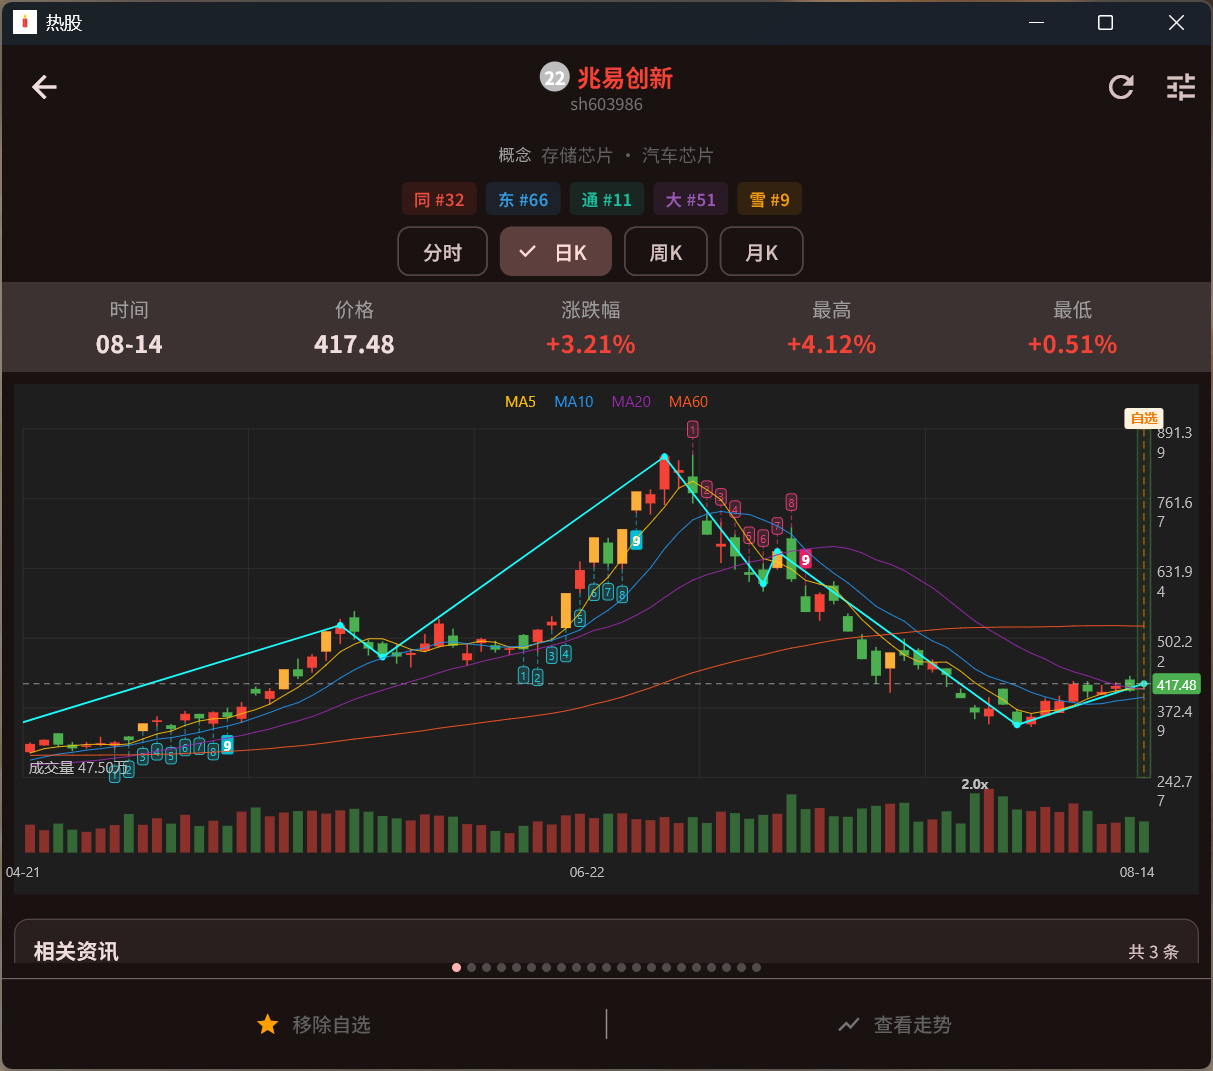The height and width of the screenshot is (1071, 1213).
Task: Click the stock name 兆易创新
Action: click(x=625, y=78)
